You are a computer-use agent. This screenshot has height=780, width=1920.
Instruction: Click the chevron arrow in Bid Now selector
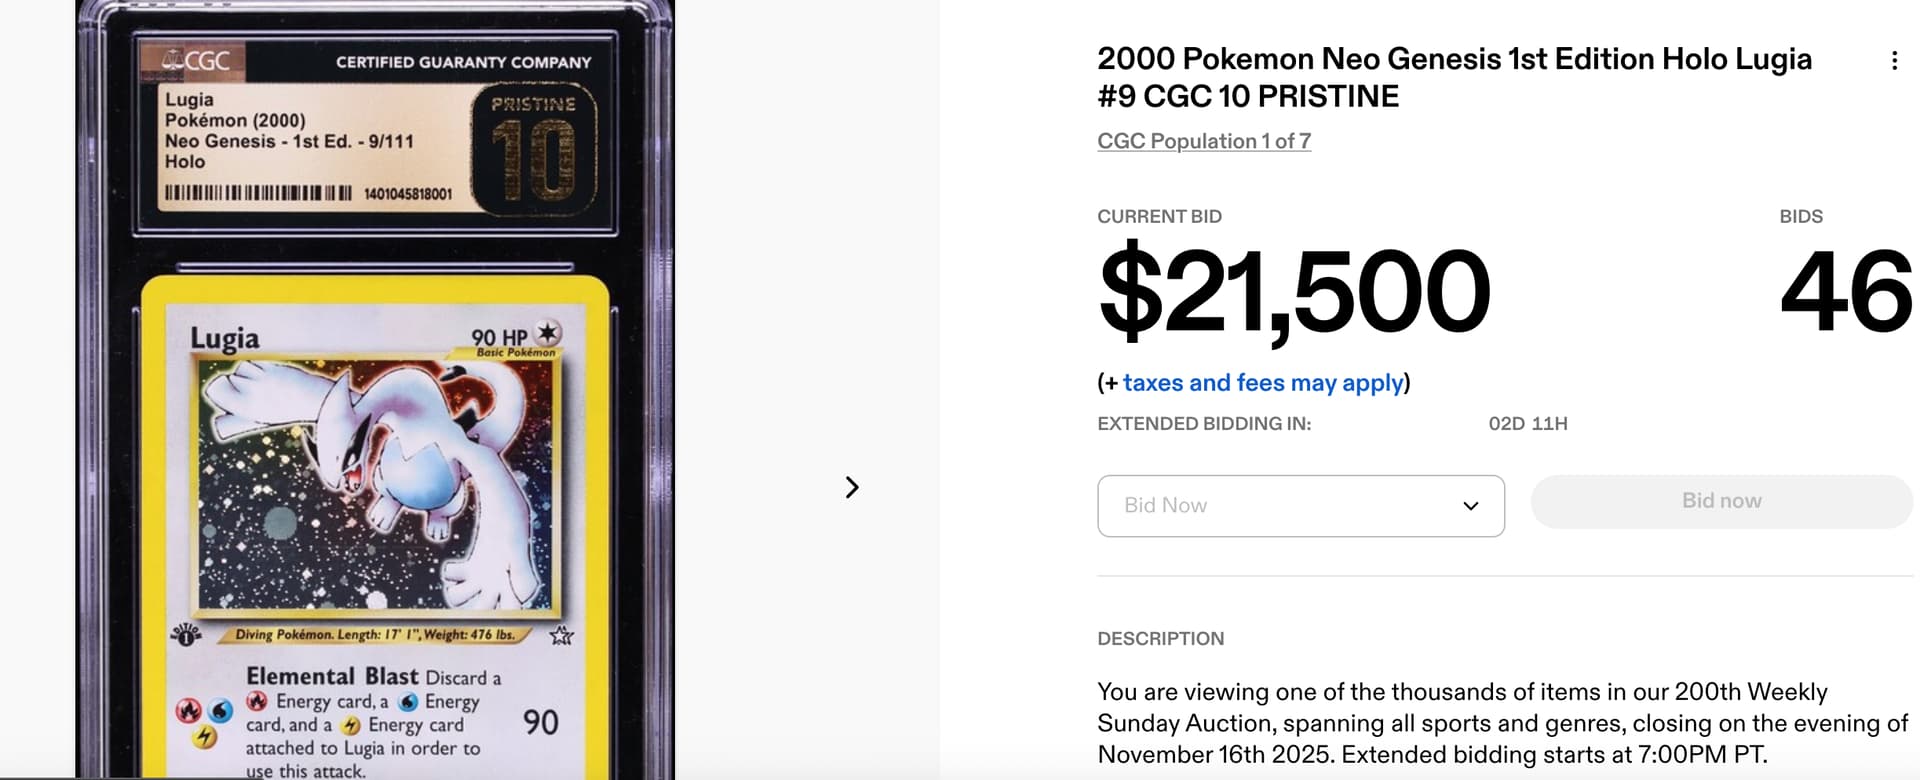tap(1470, 506)
